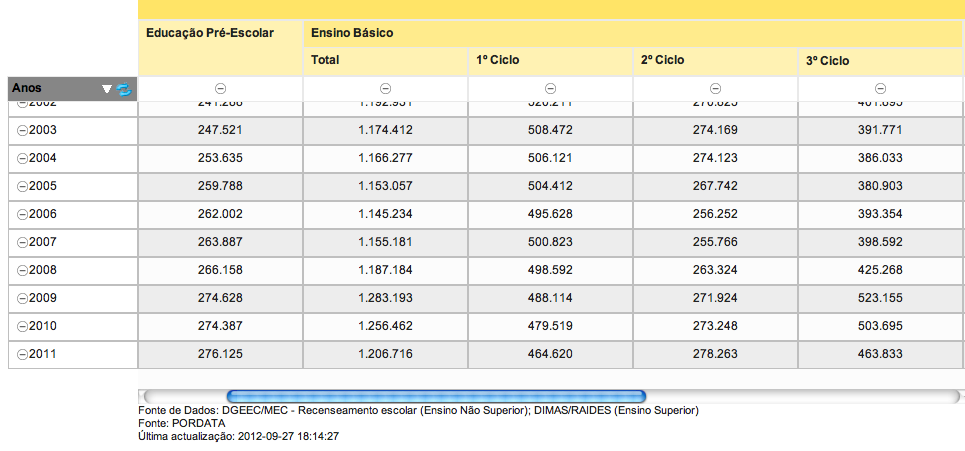
Task: Click the minus icon under Educação Pré-Escolar column
Action: click(220, 89)
